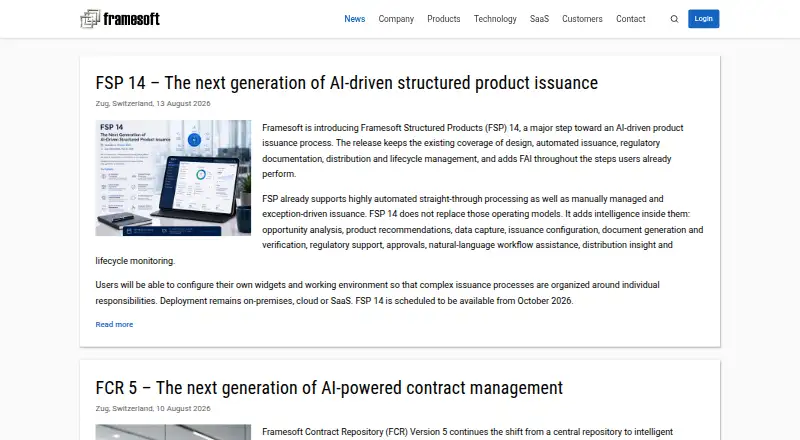Screen dimensions: 800x440
Task: Open the SaaS page
Action: [x=539, y=19]
